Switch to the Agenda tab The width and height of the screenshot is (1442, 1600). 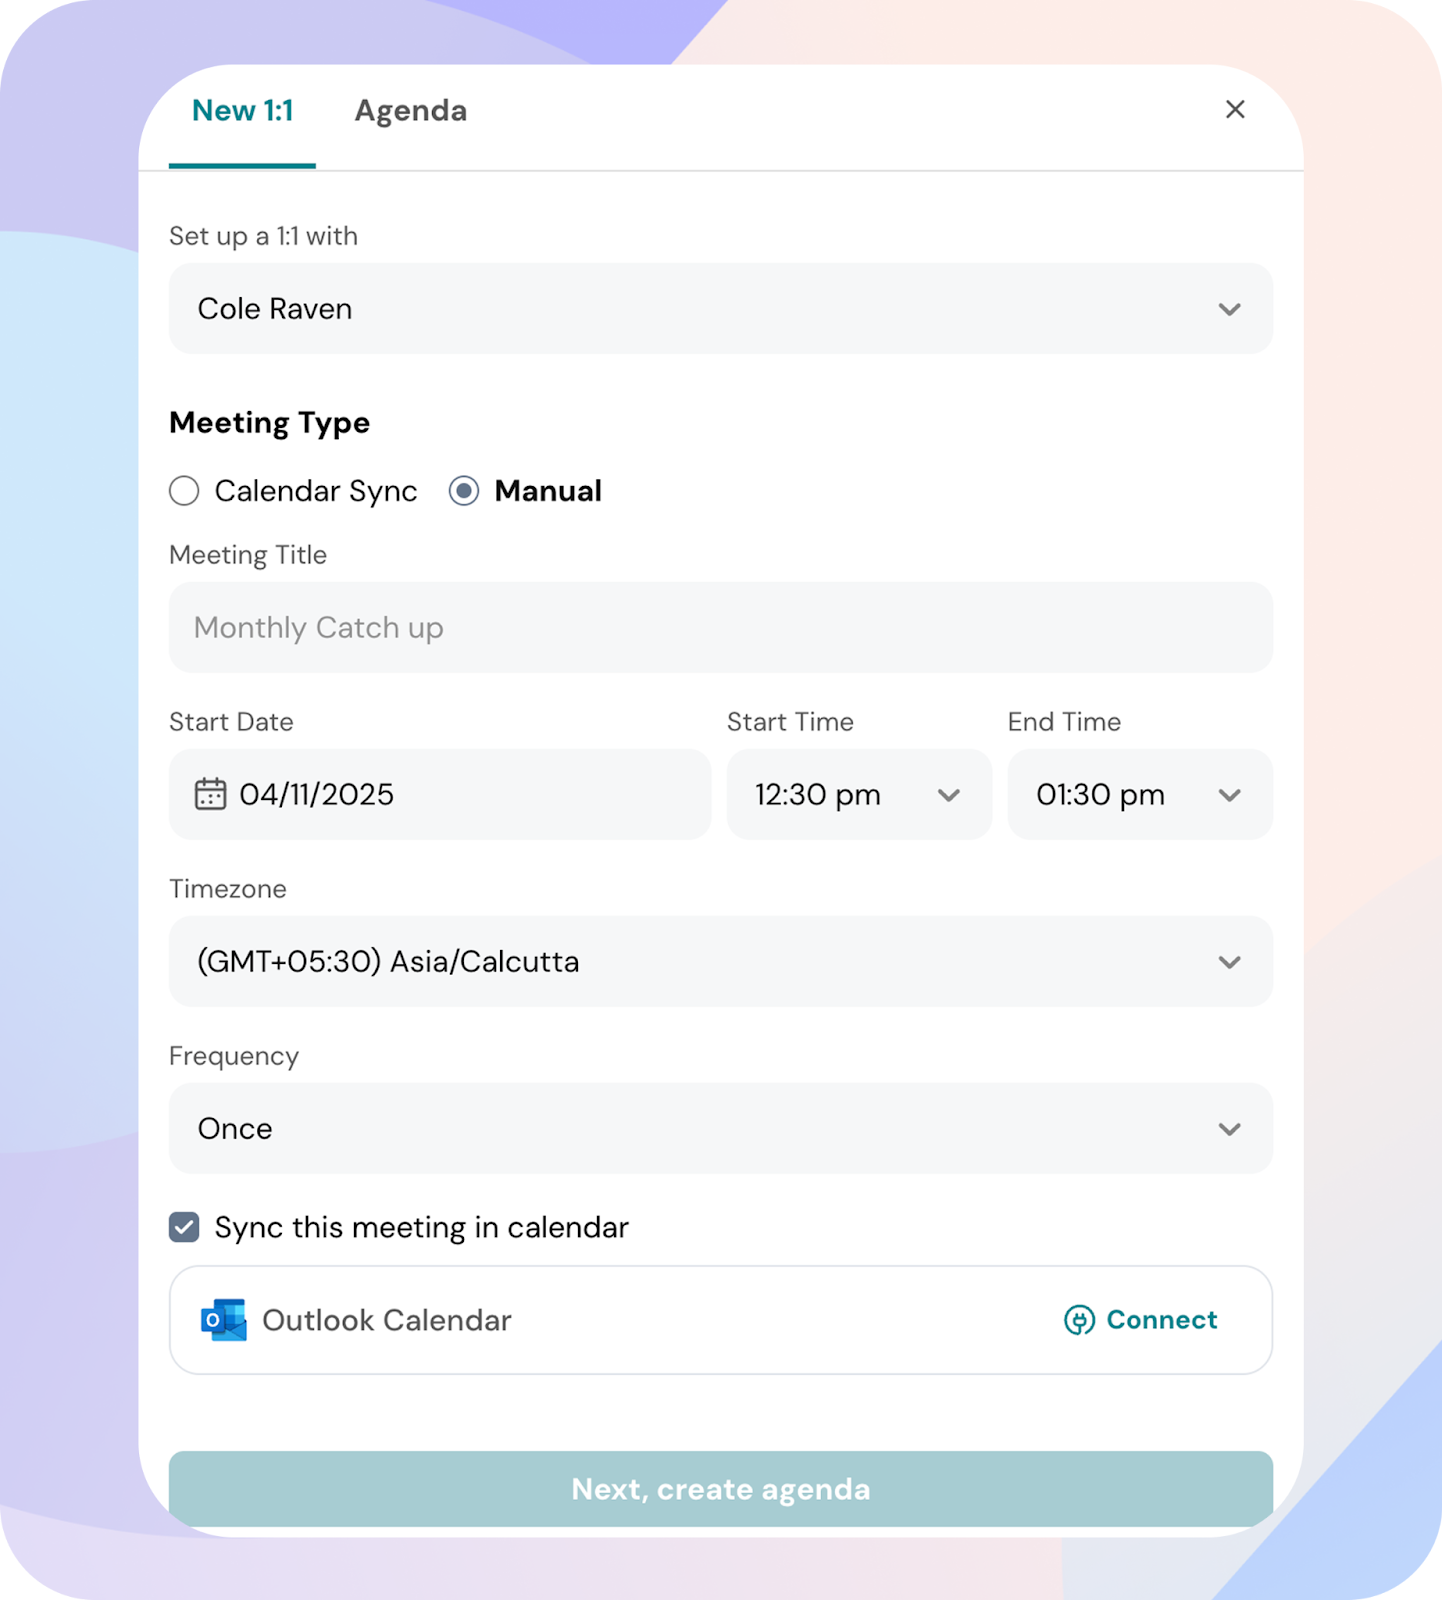pyautogui.click(x=410, y=111)
